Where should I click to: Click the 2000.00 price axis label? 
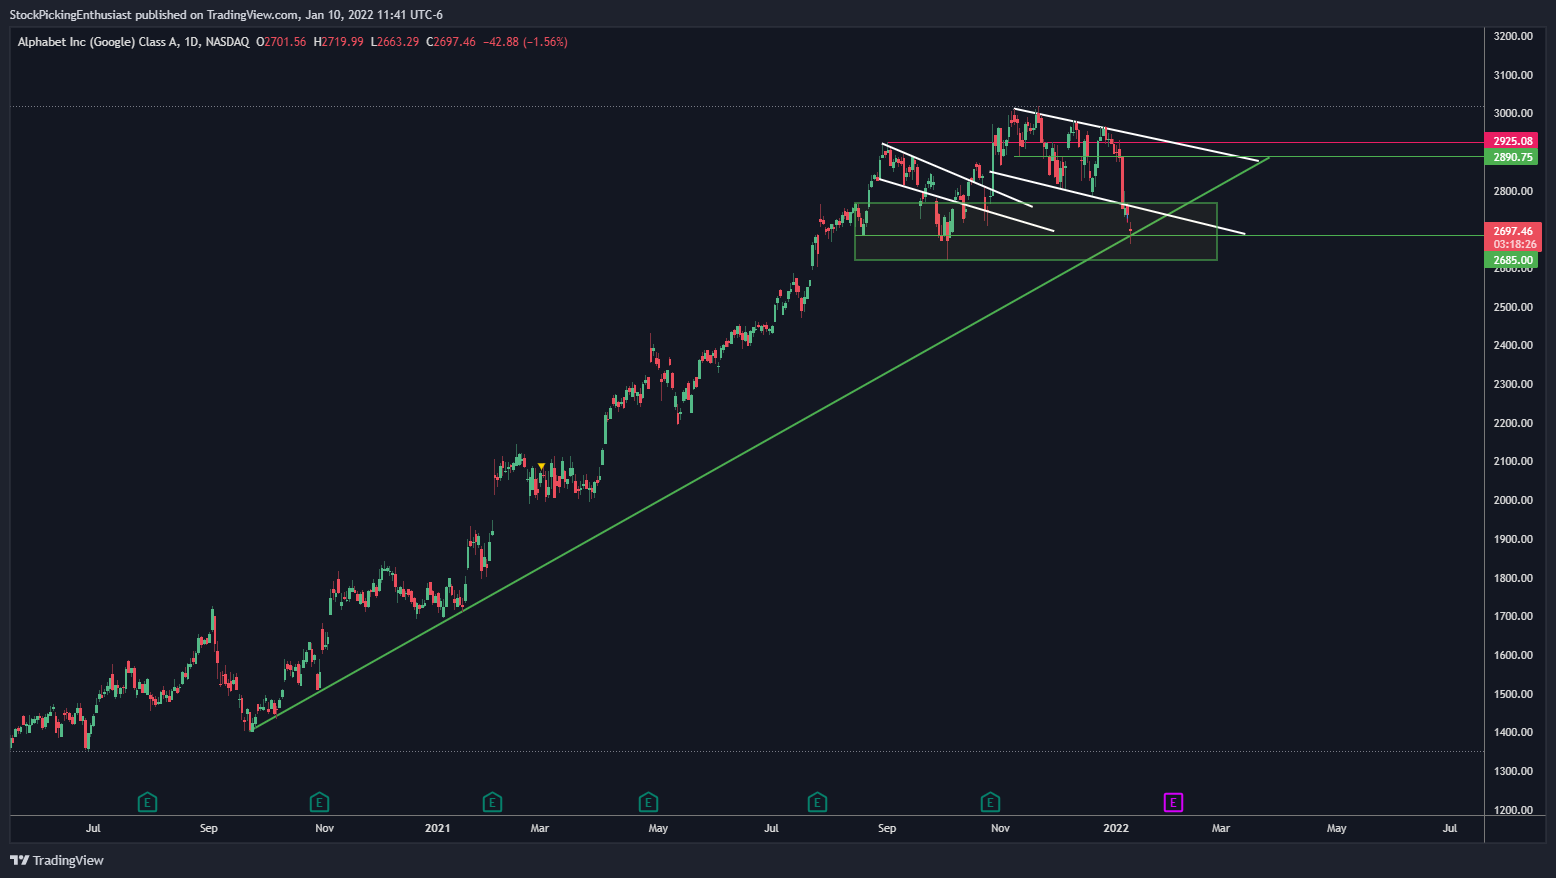1513,500
